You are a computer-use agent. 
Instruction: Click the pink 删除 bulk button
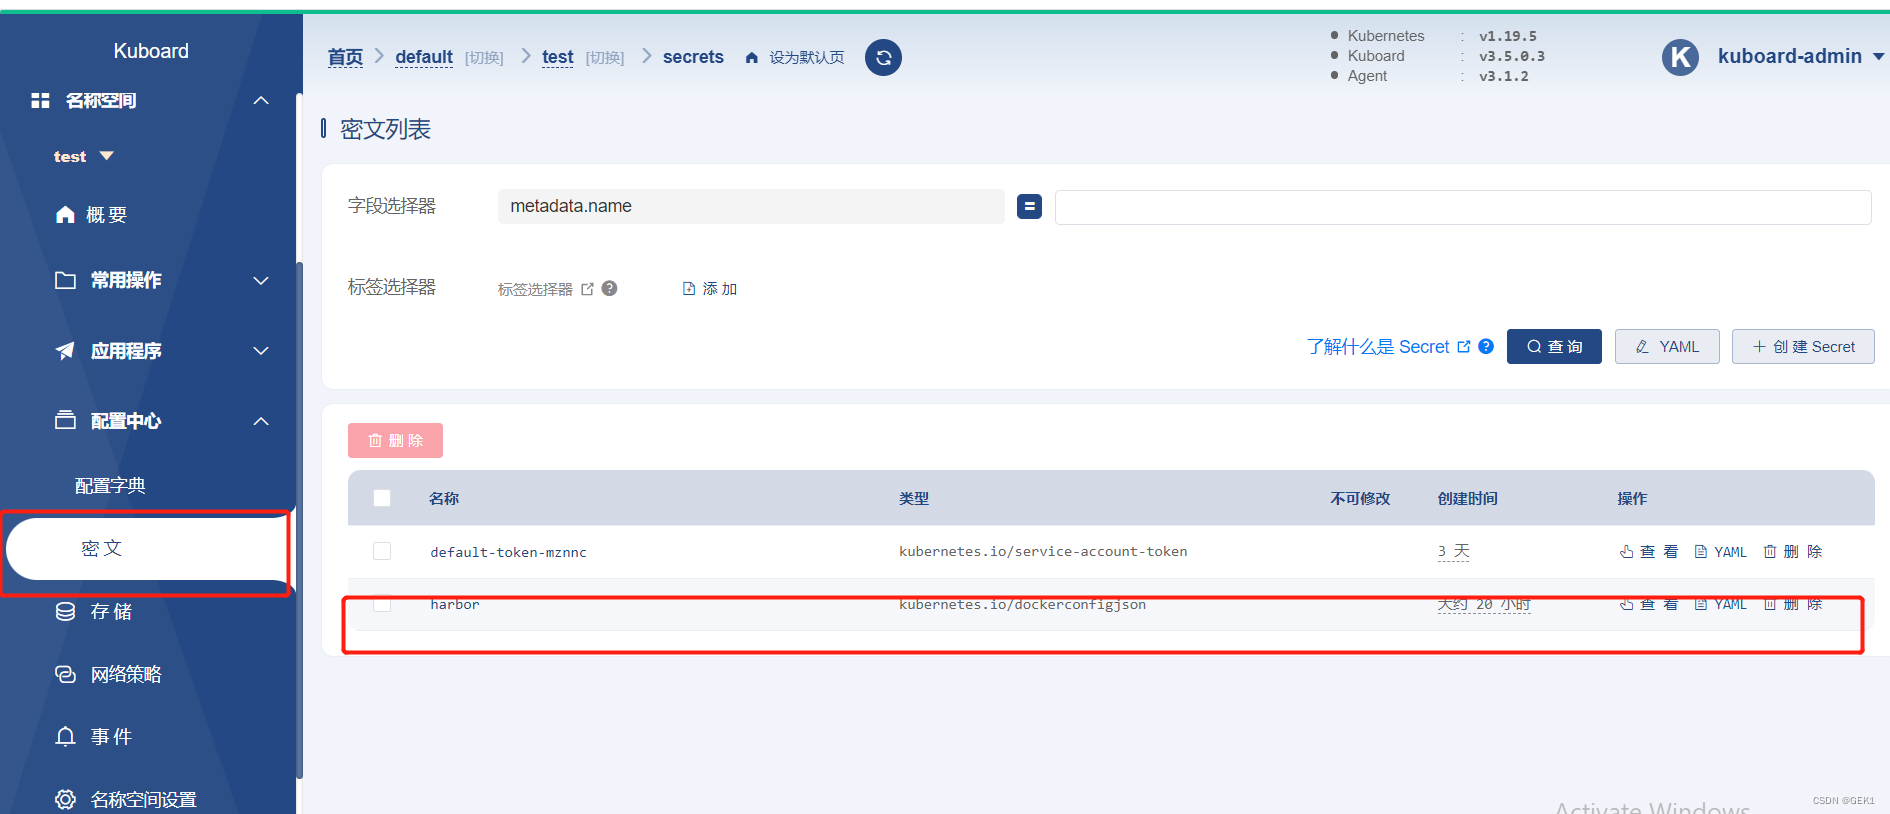pyautogui.click(x=395, y=440)
